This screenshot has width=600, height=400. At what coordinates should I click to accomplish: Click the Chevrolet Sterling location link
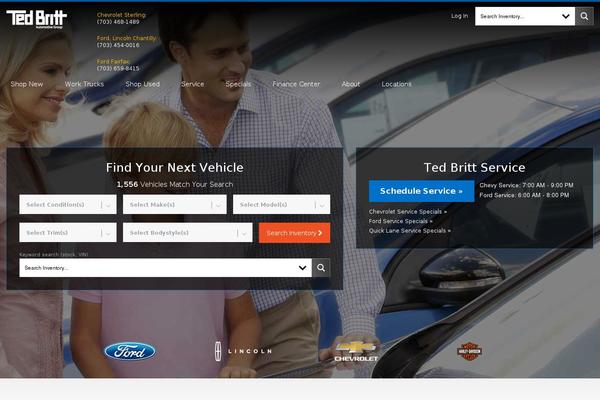pos(121,15)
